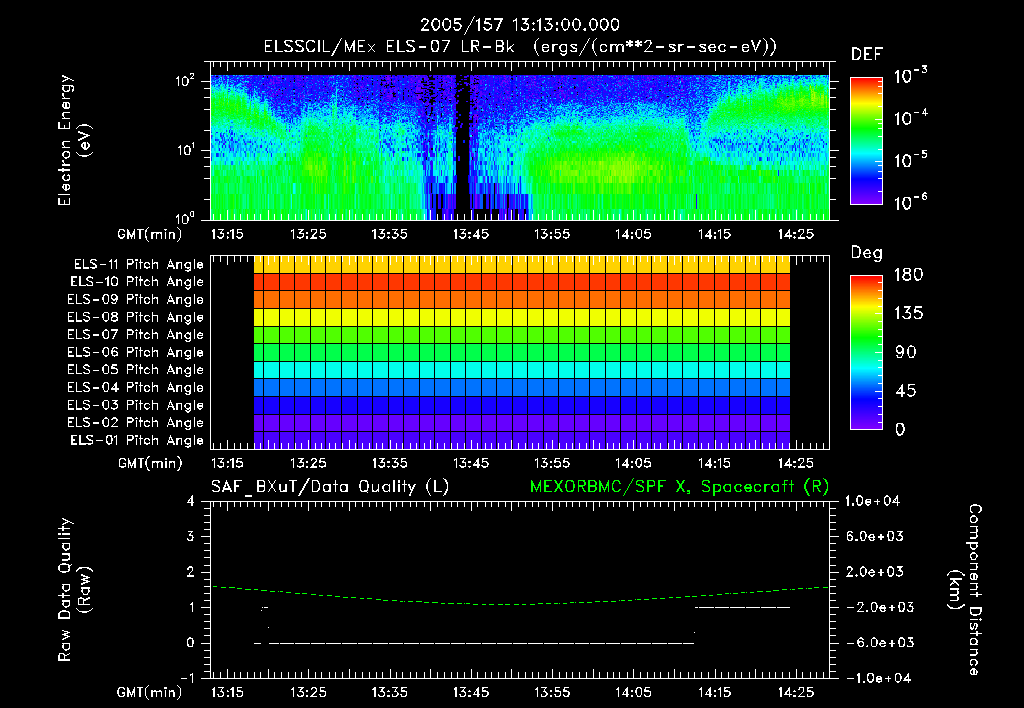1024x708 pixels.
Task: Click the DEF legend title
Action: point(867,55)
